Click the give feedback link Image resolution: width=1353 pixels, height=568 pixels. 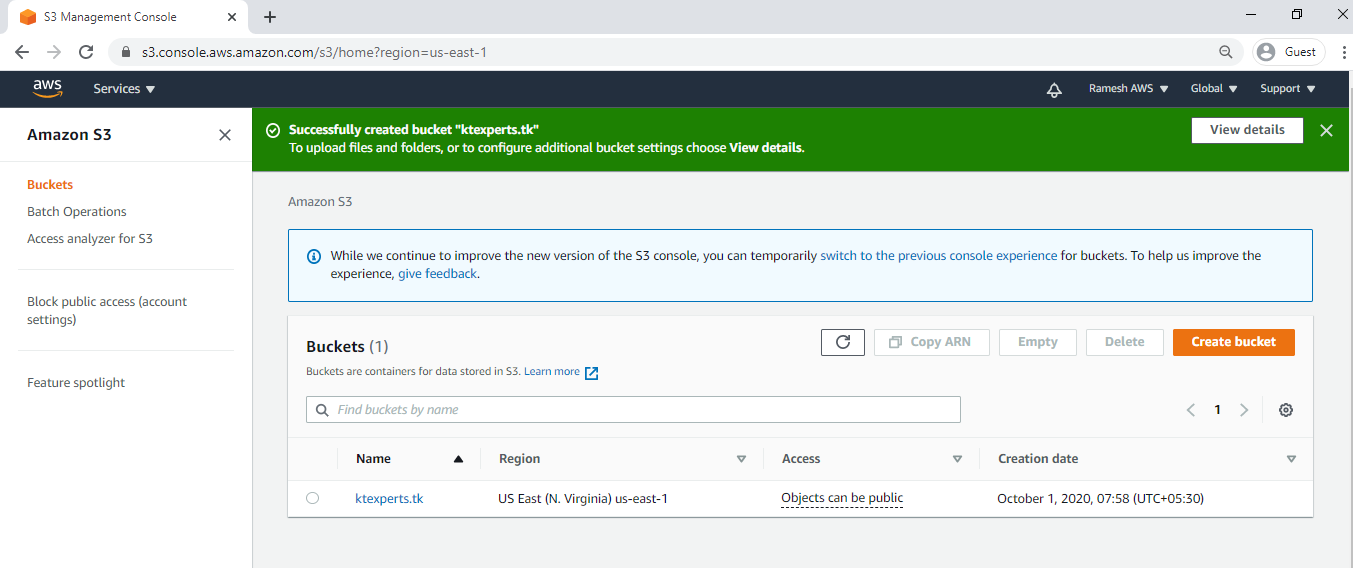[x=437, y=274]
